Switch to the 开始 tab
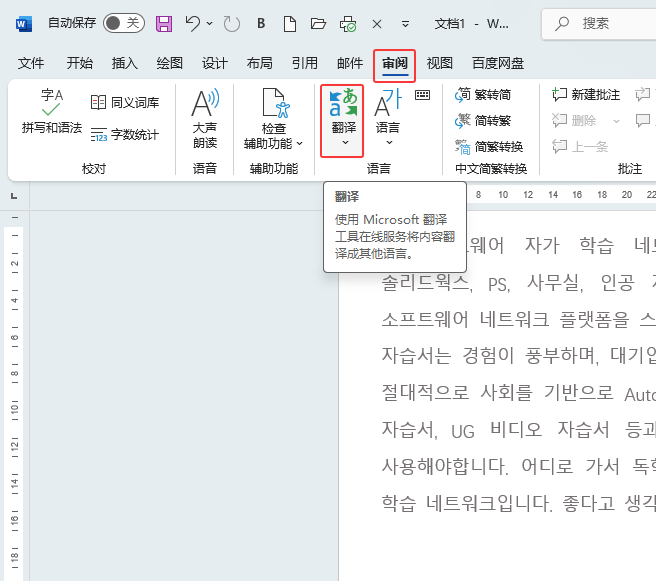Screen dimensions: 656x581 79,63
